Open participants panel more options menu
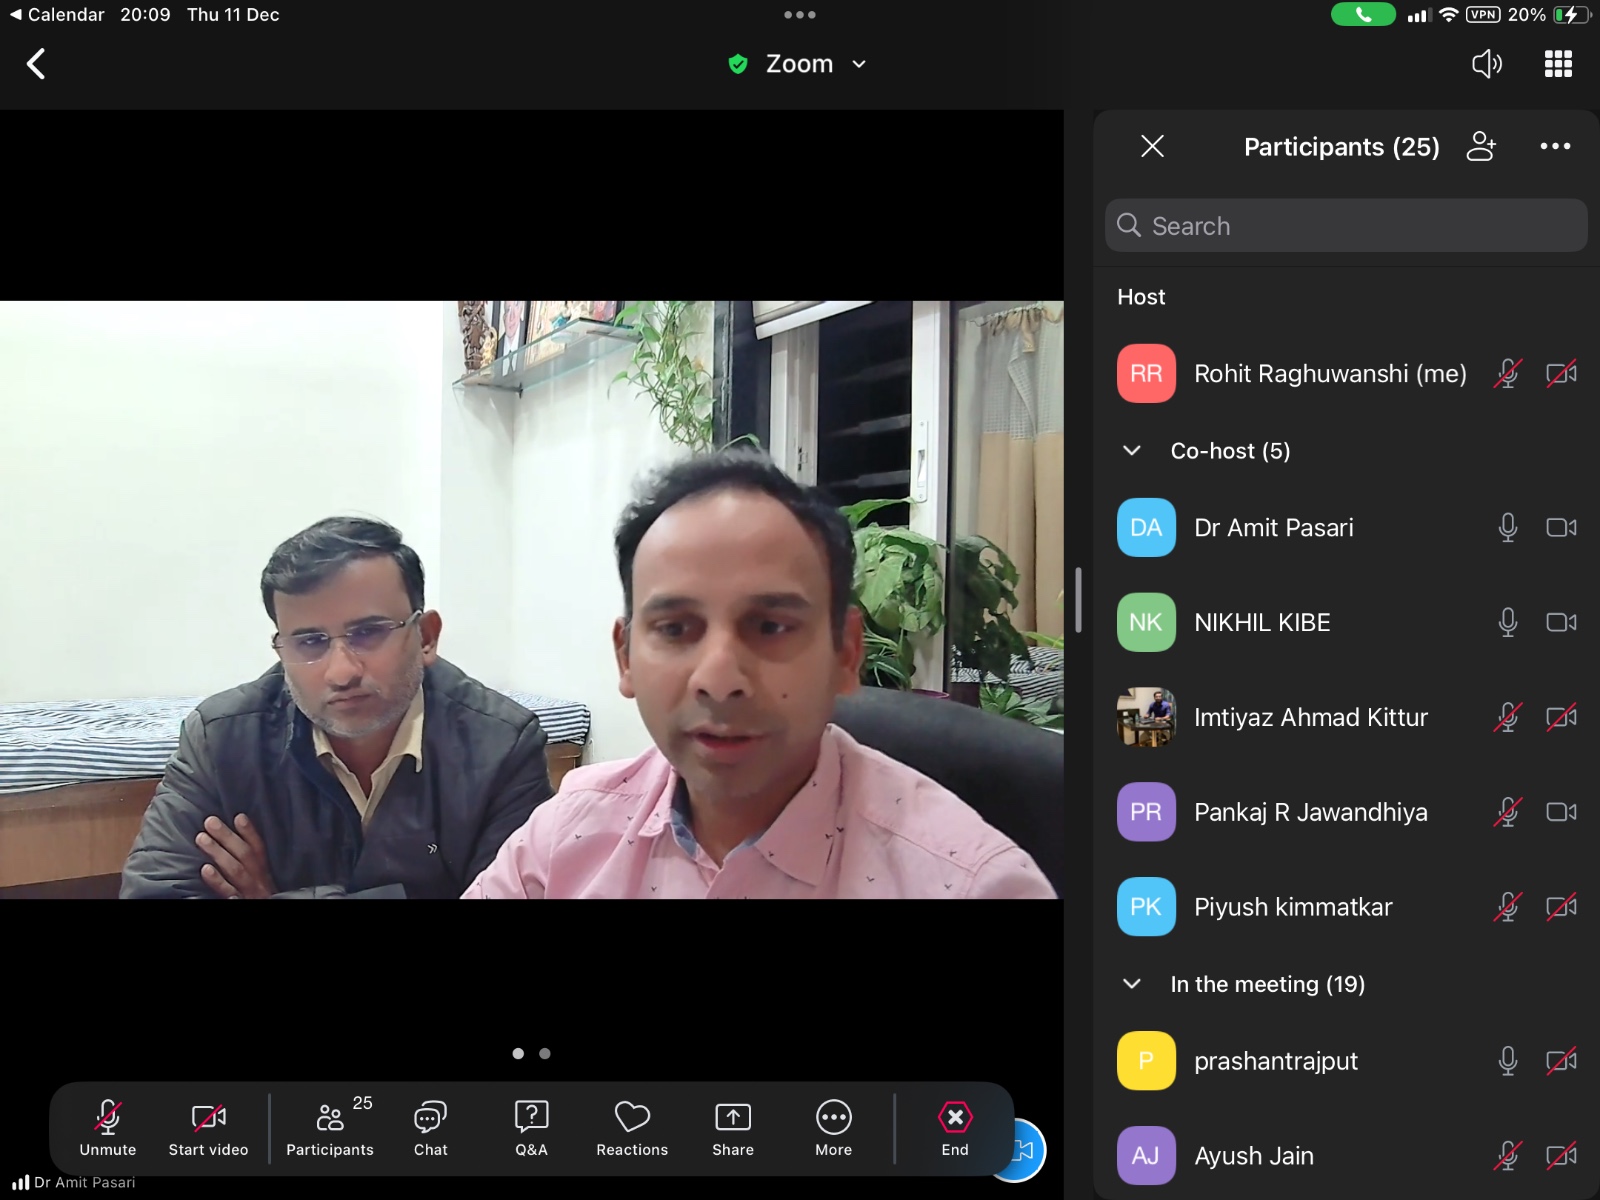 coord(1555,147)
